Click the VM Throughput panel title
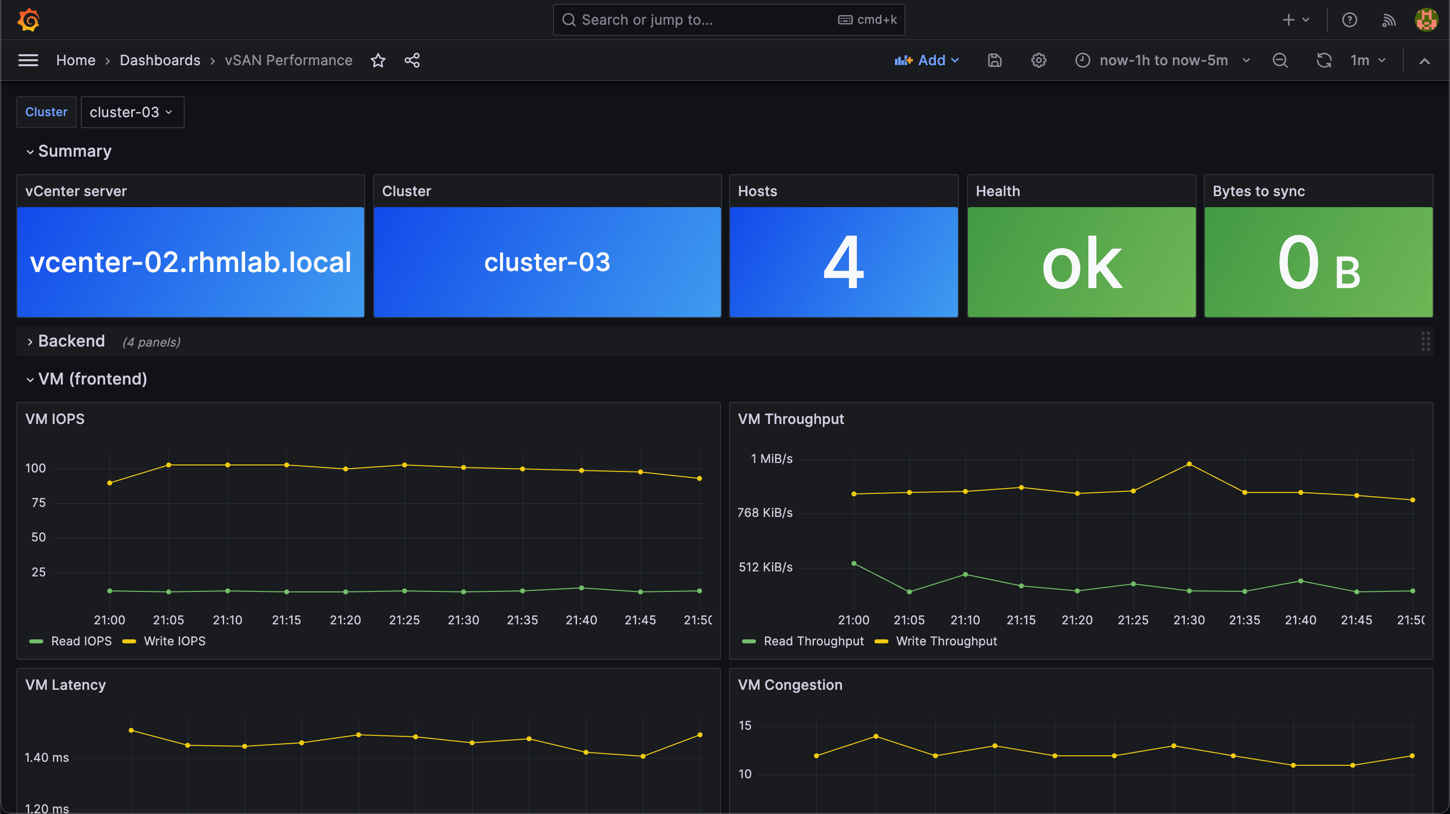The width and height of the screenshot is (1450, 814). (791, 420)
